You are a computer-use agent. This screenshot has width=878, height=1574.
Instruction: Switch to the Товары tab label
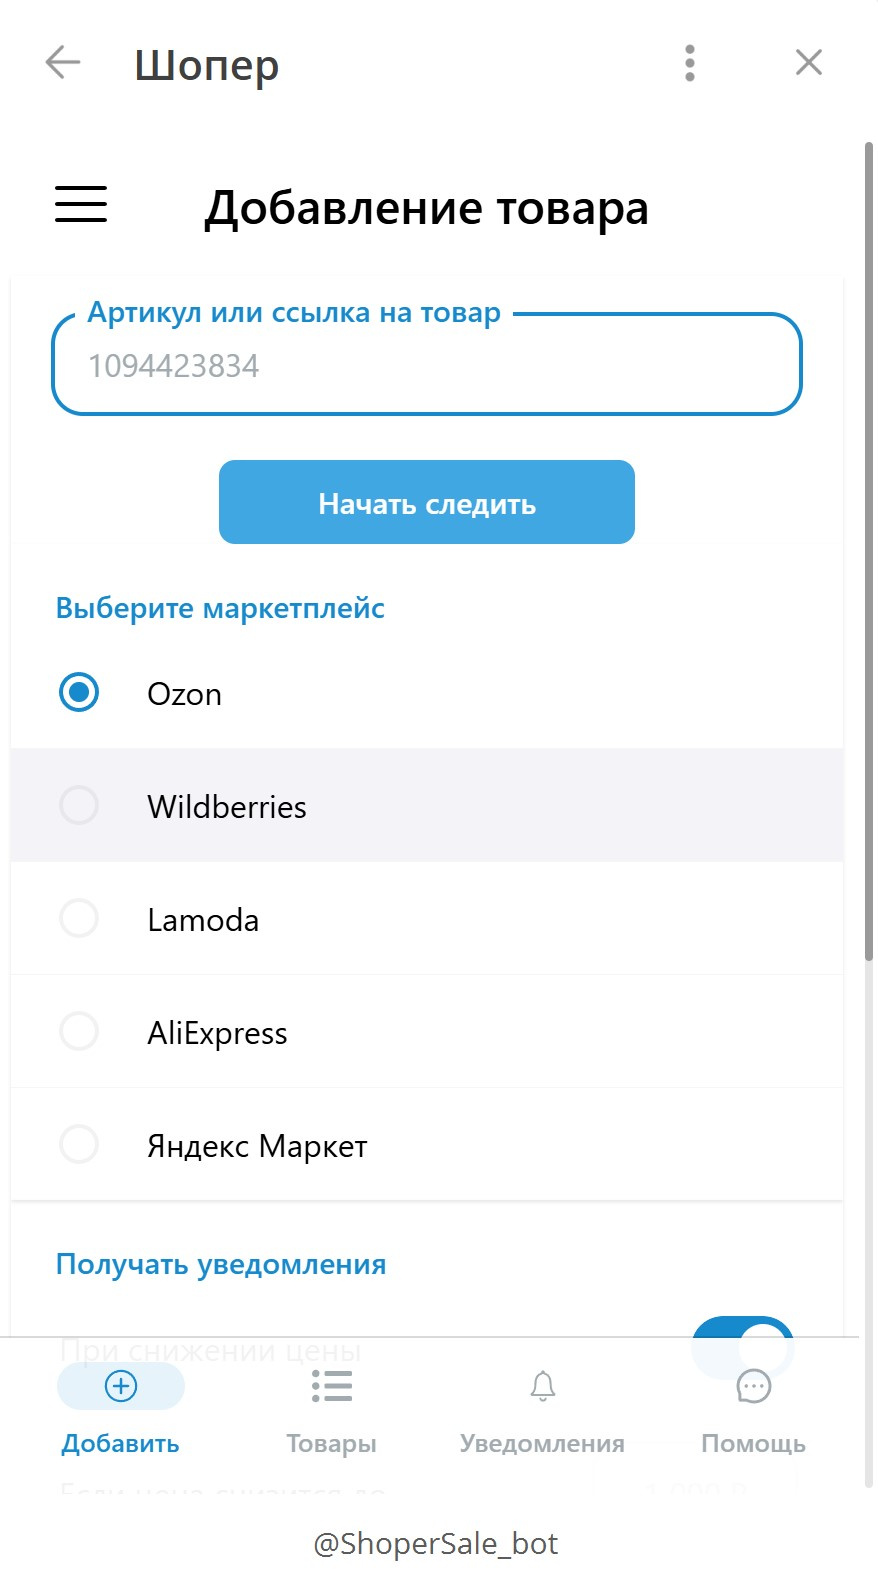click(x=331, y=1443)
